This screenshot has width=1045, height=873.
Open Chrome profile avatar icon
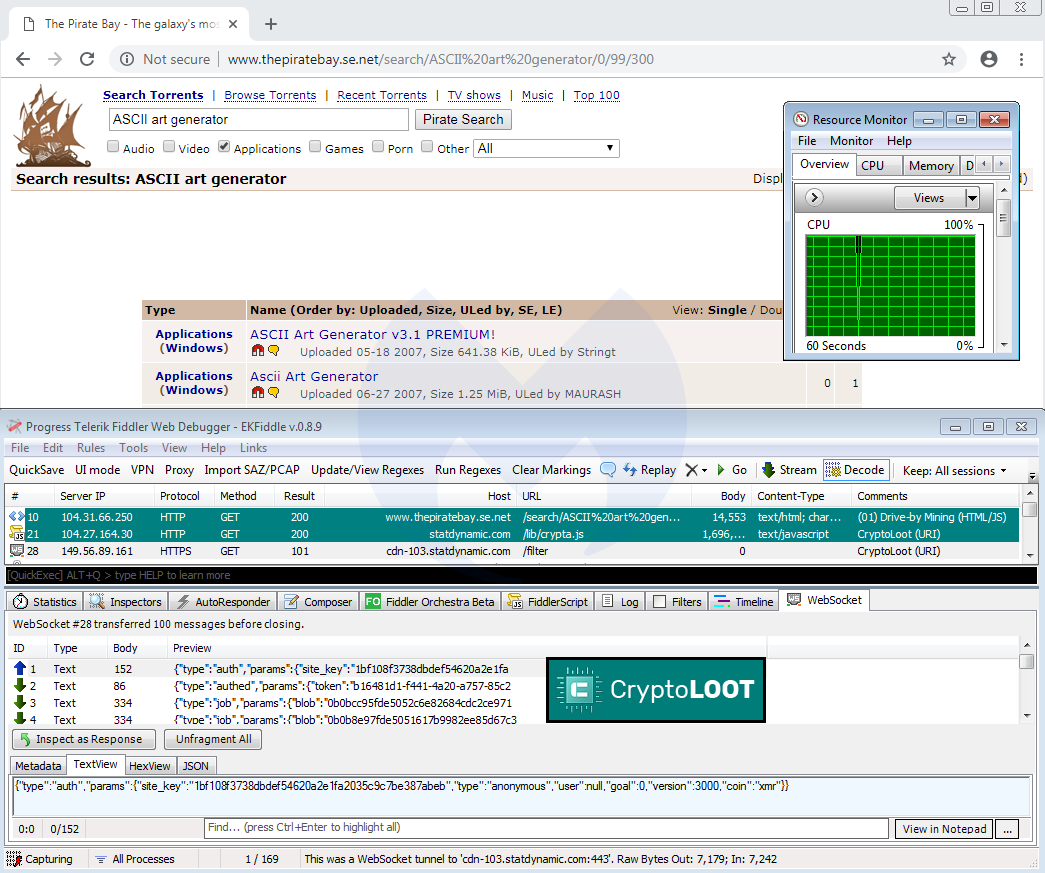point(989,59)
